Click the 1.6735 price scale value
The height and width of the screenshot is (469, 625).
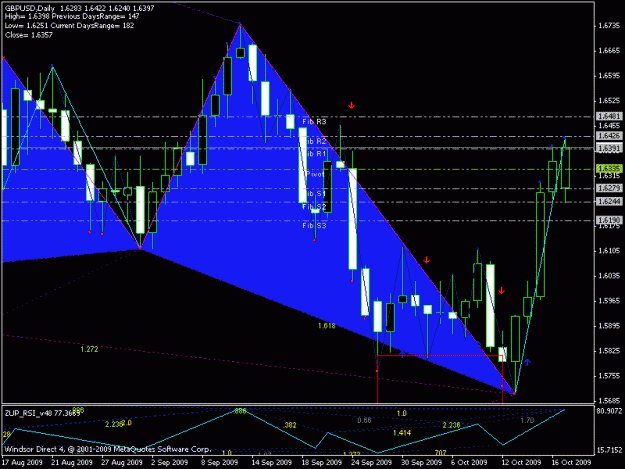pos(609,26)
